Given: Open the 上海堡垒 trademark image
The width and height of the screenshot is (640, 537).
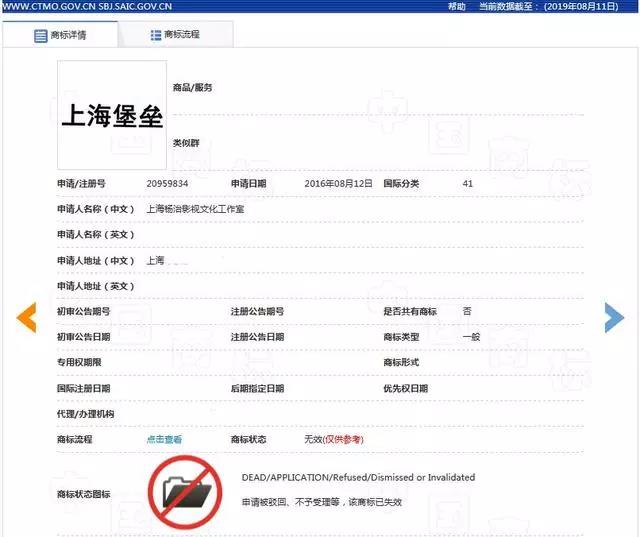Looking at the screenshot, I should coord(112,115).
